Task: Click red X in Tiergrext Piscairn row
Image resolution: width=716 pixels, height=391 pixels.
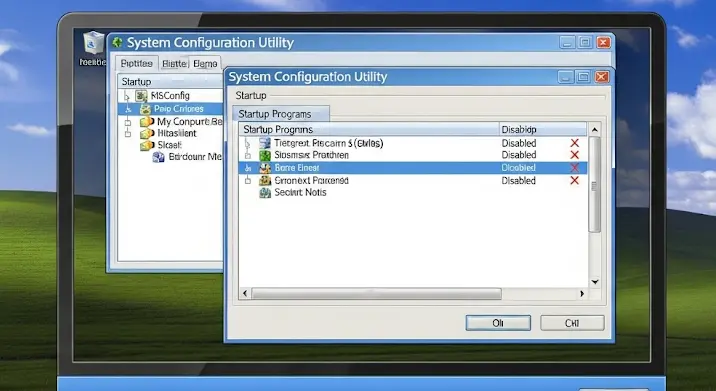Action: (574, 143)
